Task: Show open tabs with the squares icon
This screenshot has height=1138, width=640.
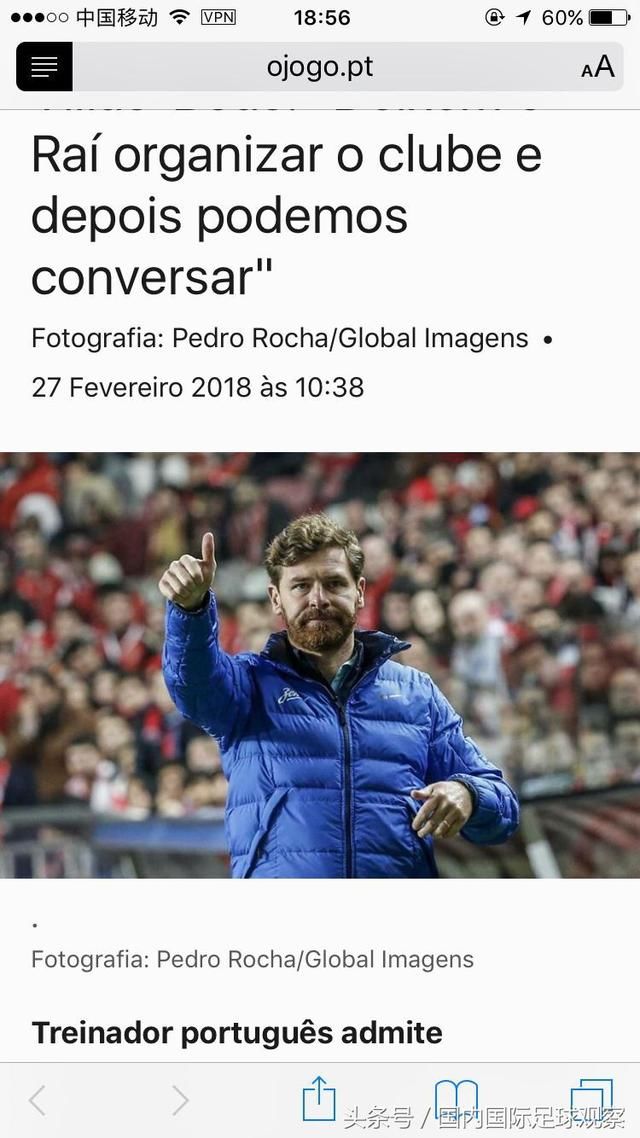Action: pos(591,1100)
